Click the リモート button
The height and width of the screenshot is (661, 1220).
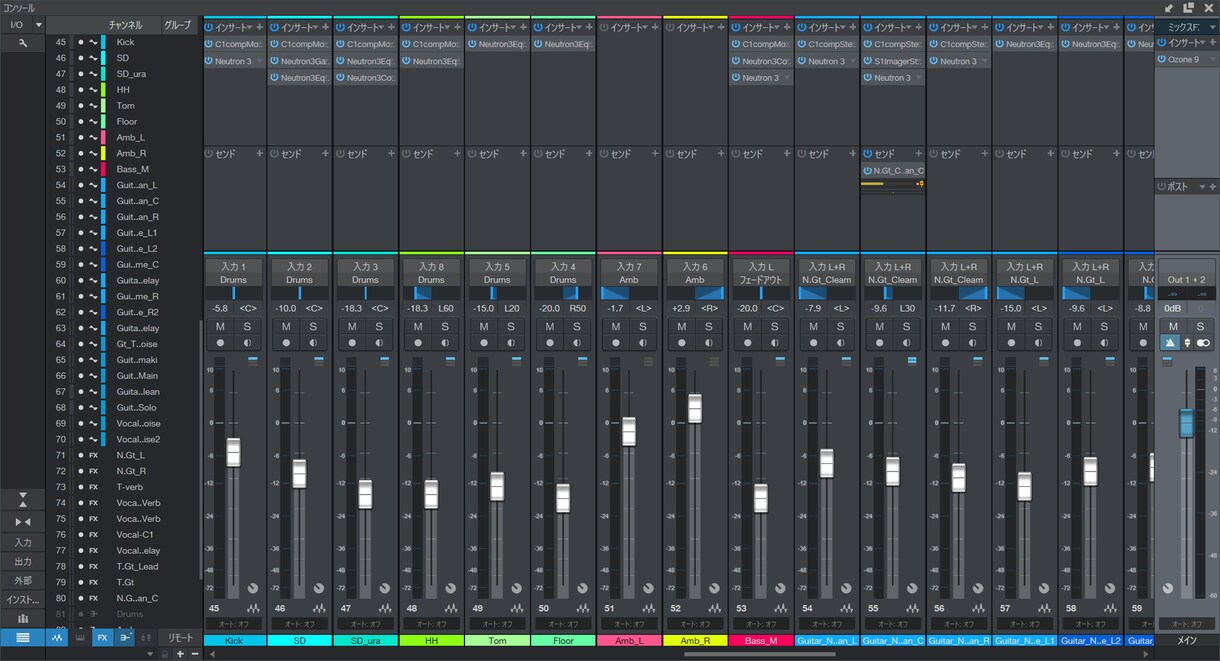pos(180,638)
